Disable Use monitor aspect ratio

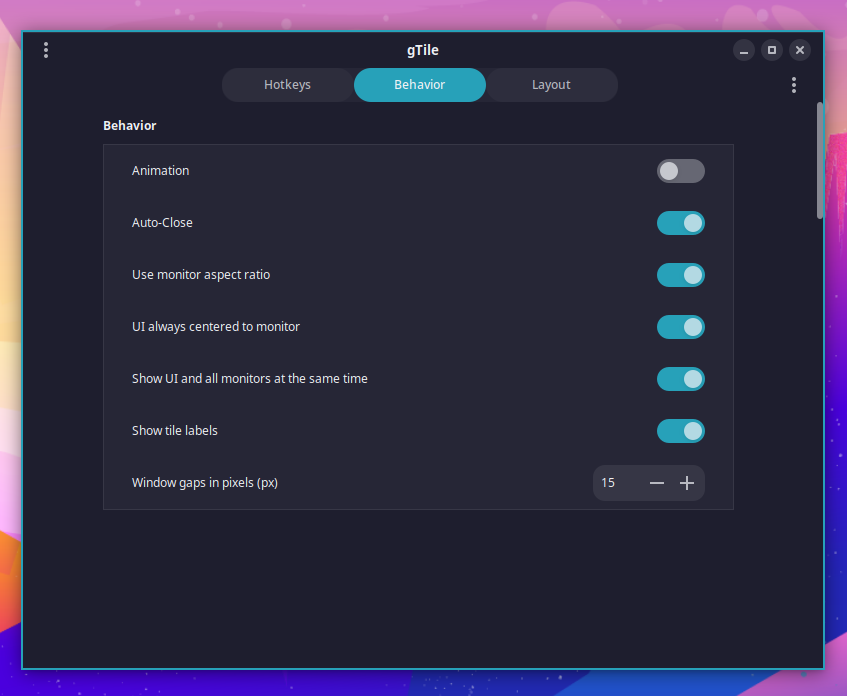681,275
